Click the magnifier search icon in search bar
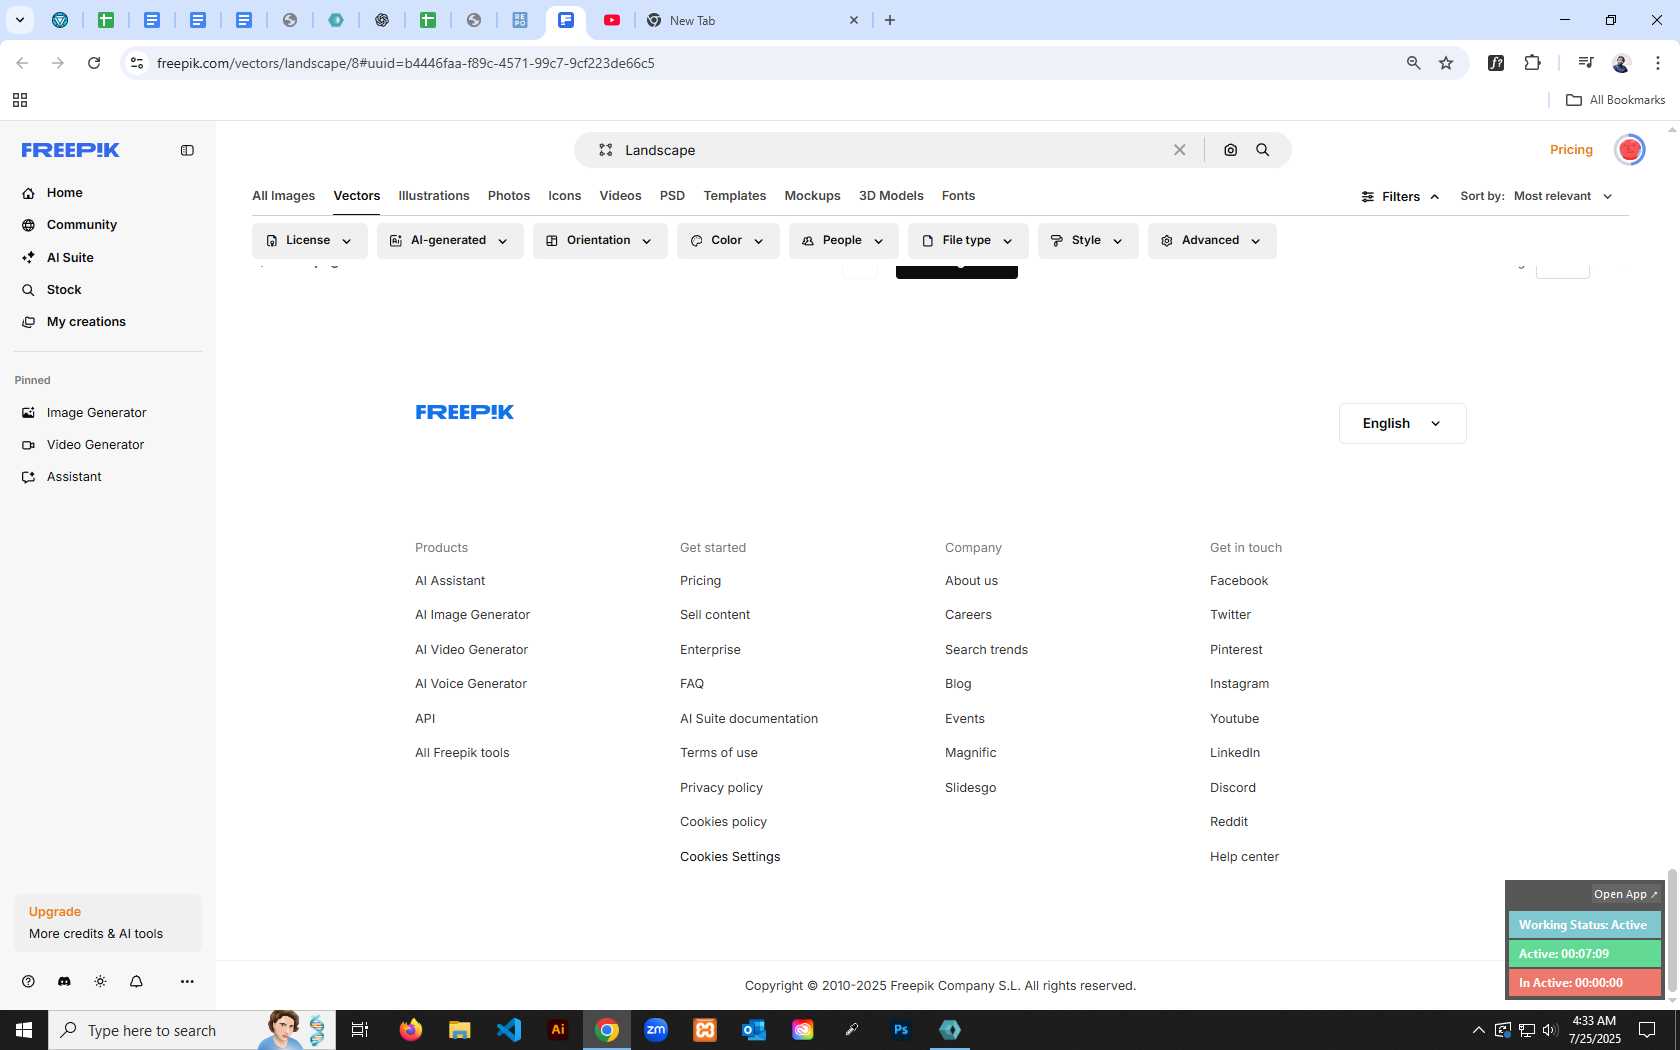 coord(1263,150)
